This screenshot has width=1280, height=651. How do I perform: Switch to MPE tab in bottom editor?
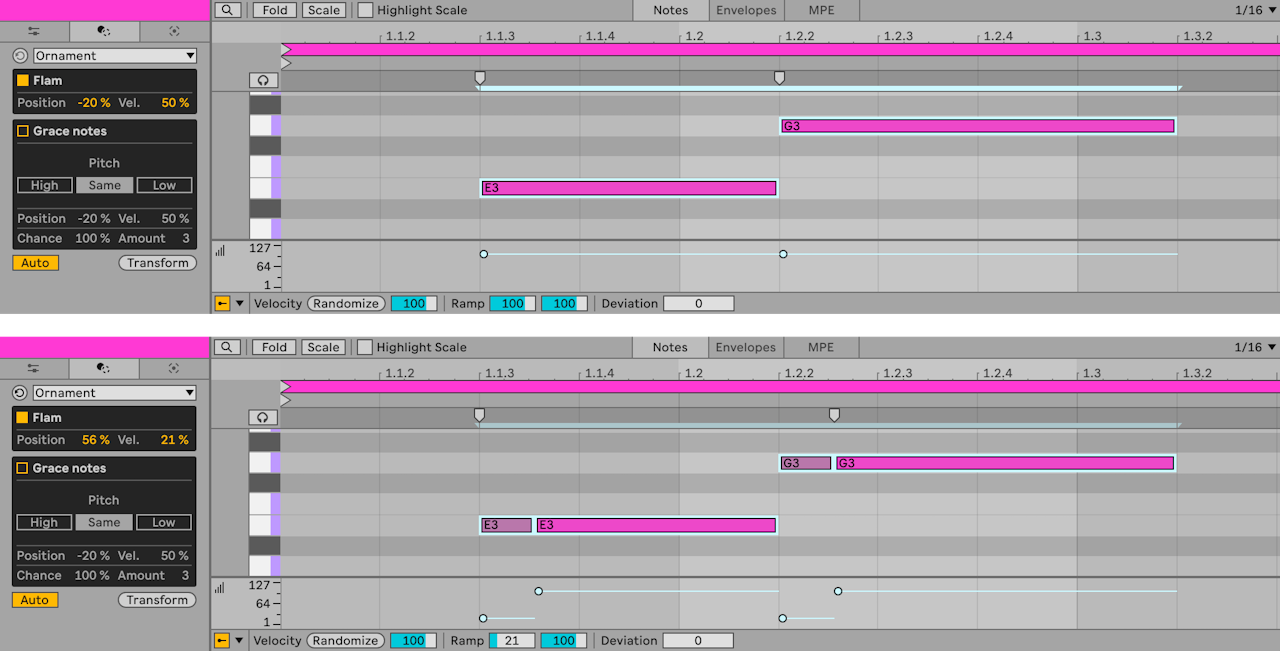coord(821,347)
